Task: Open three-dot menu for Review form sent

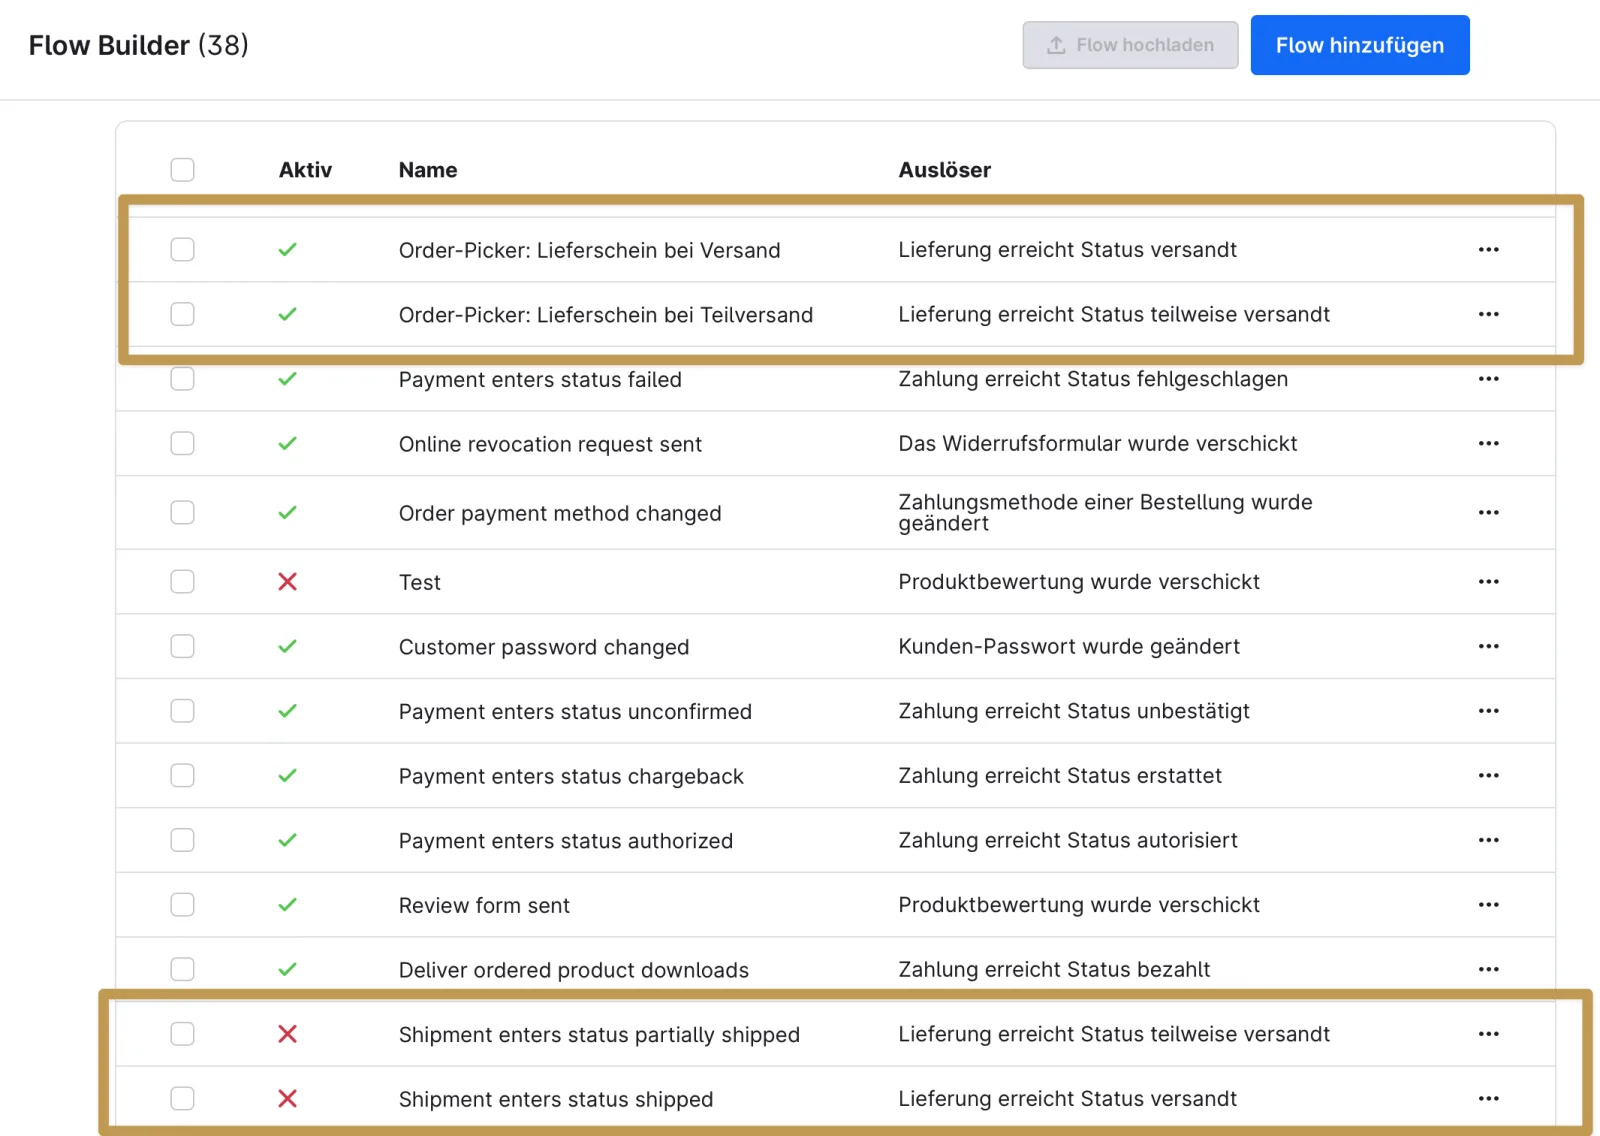Action: click(x=1488, y=905)
